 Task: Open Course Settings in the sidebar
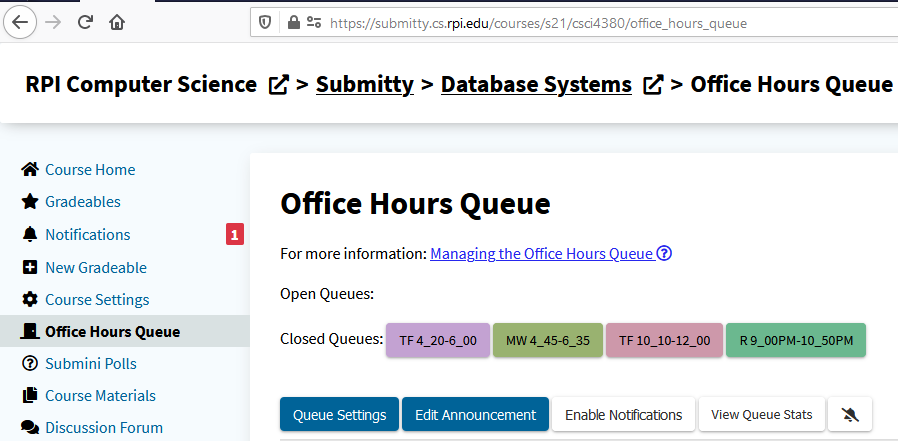97,300
